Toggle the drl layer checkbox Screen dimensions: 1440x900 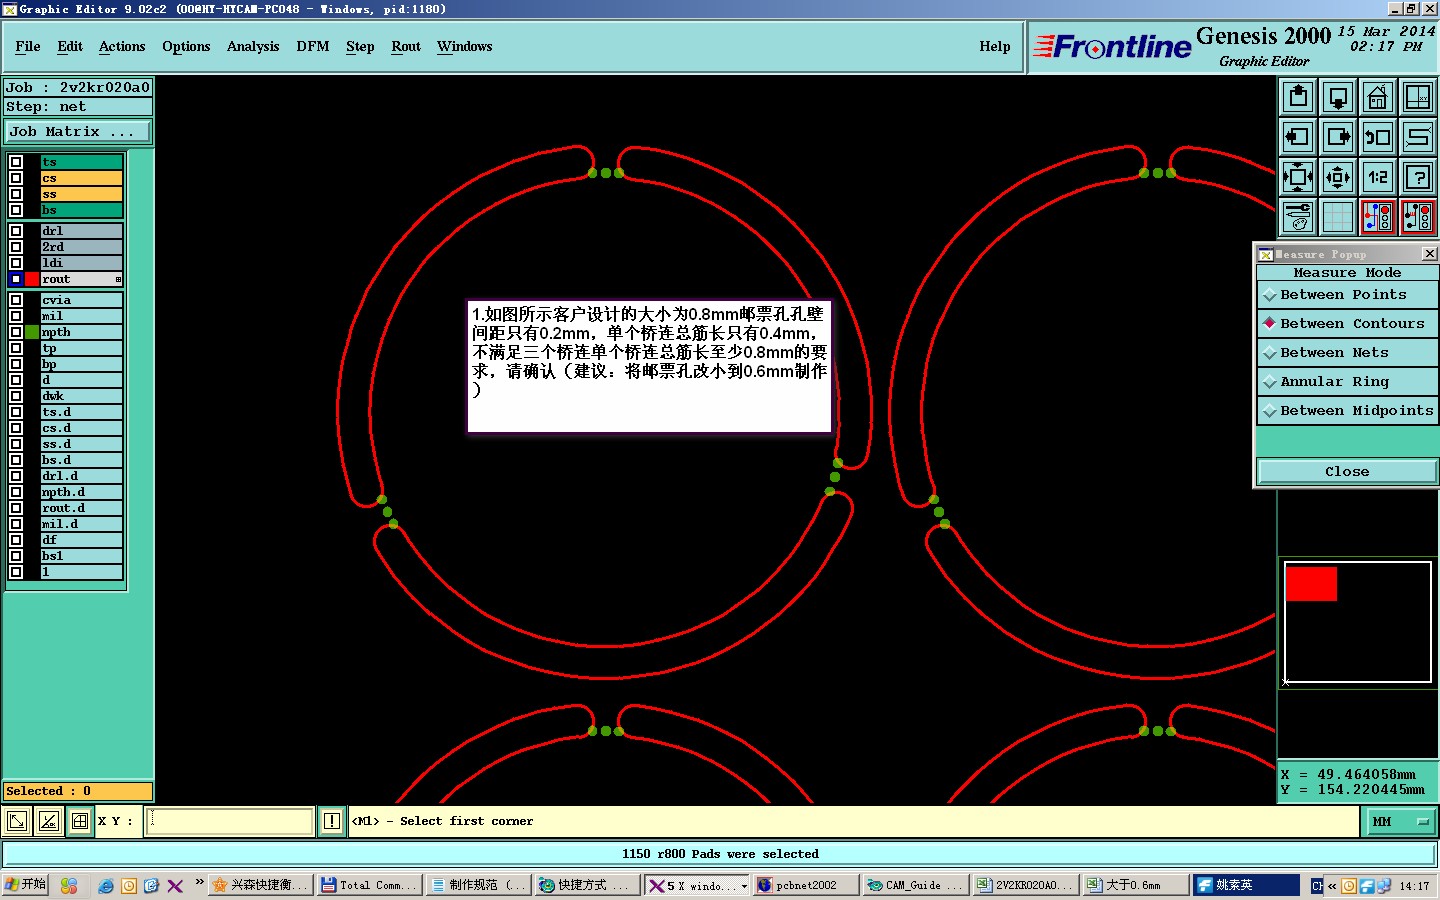[16, 231]
